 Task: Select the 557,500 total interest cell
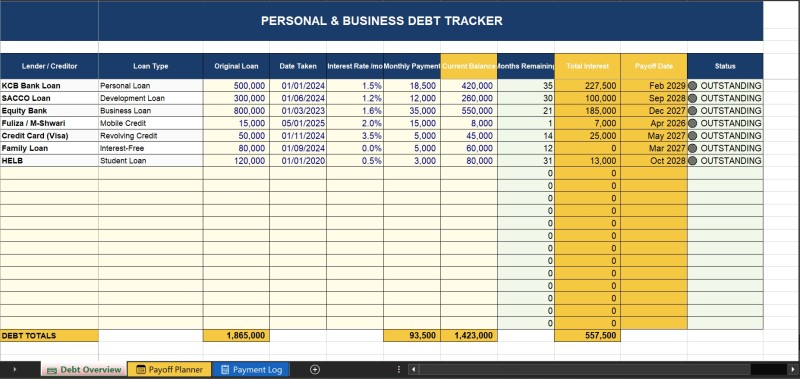coord(587,336)
